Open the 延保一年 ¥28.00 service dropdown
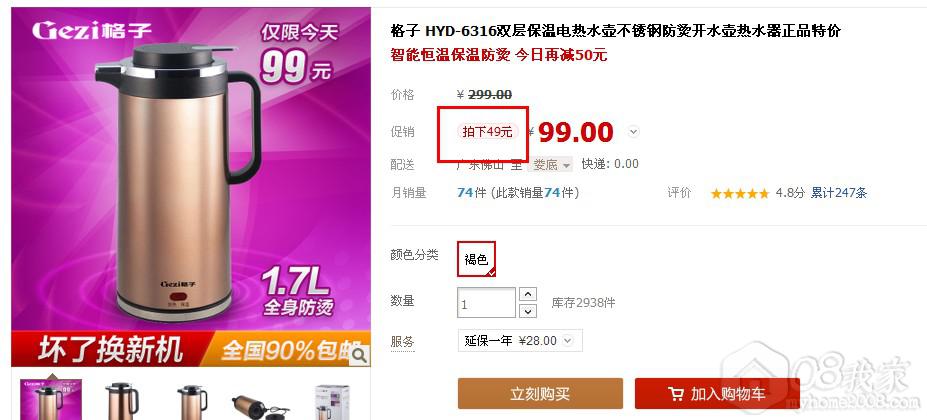 point(520,341)
